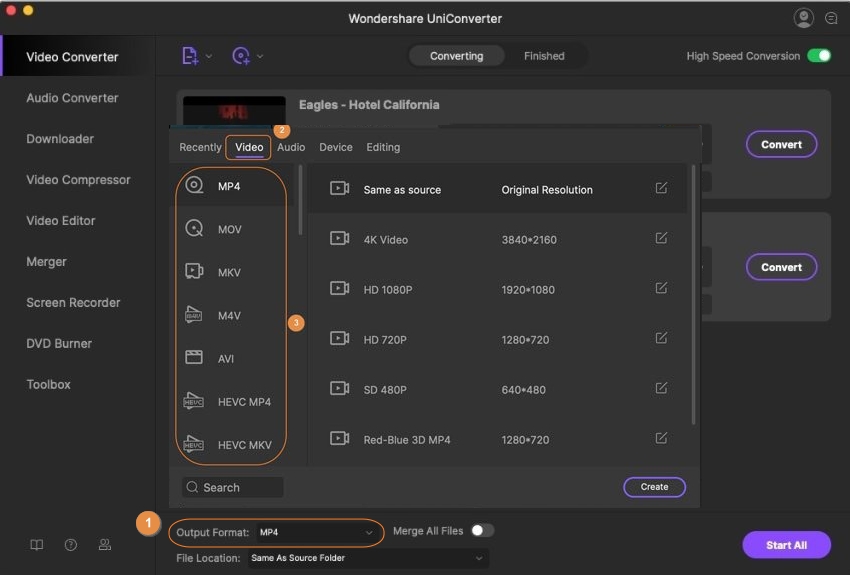Image resolution: width=850 pixels, height=575 pixels.
Task: Click the second file's Convert button
Action: click(x=781, y=267)
